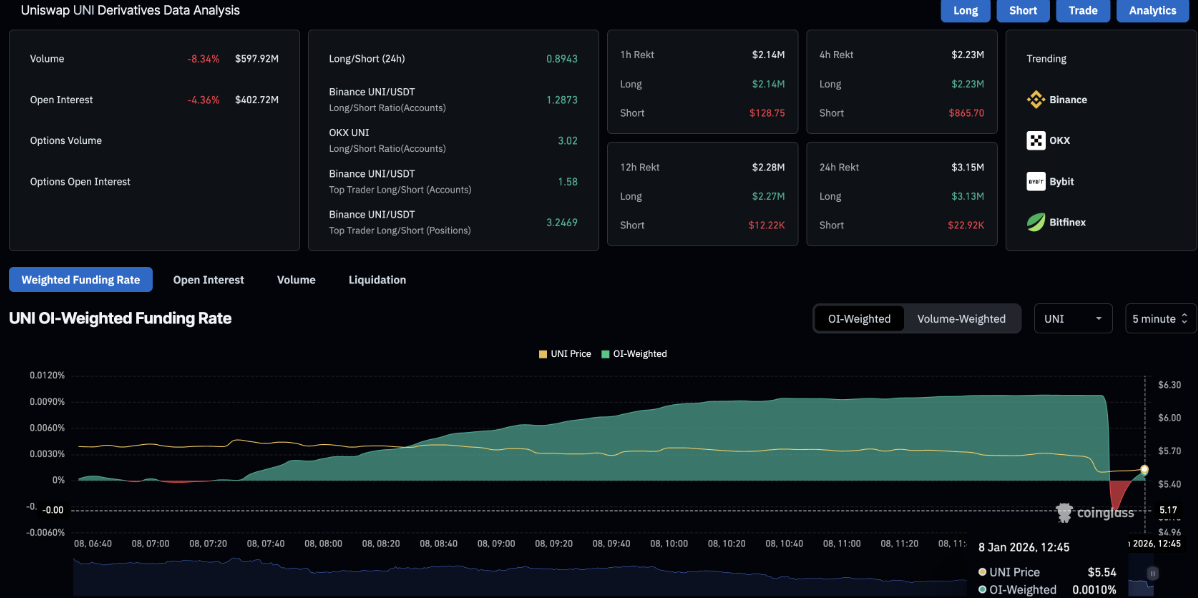The width and height of the screenshot is (1198, 598).
Task: Expand the 5 minute interval selector
Action: pos(1160,319)
